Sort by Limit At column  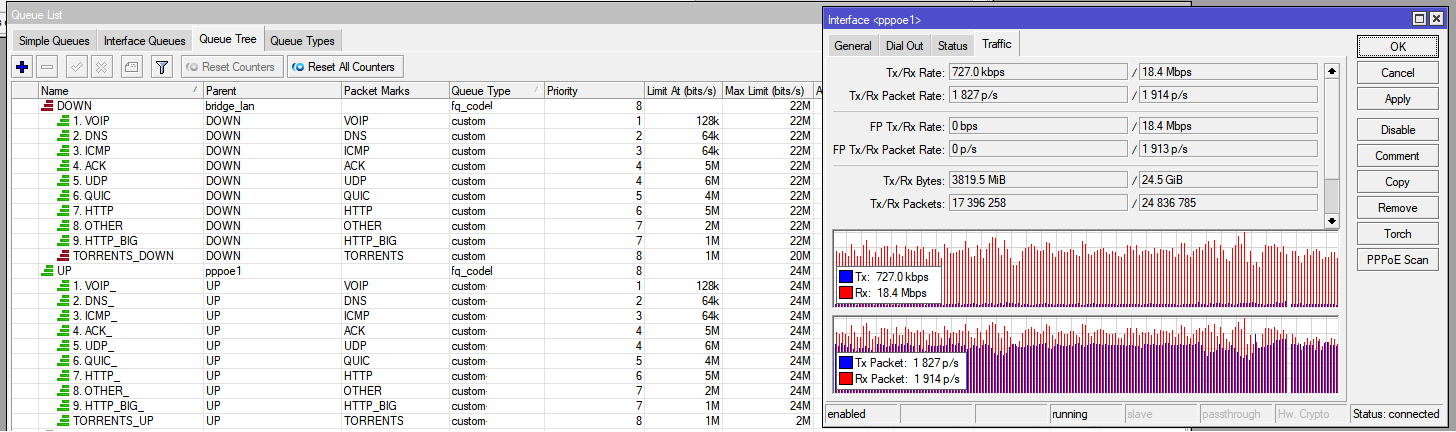pyautogui.click(x=683, y=90)
